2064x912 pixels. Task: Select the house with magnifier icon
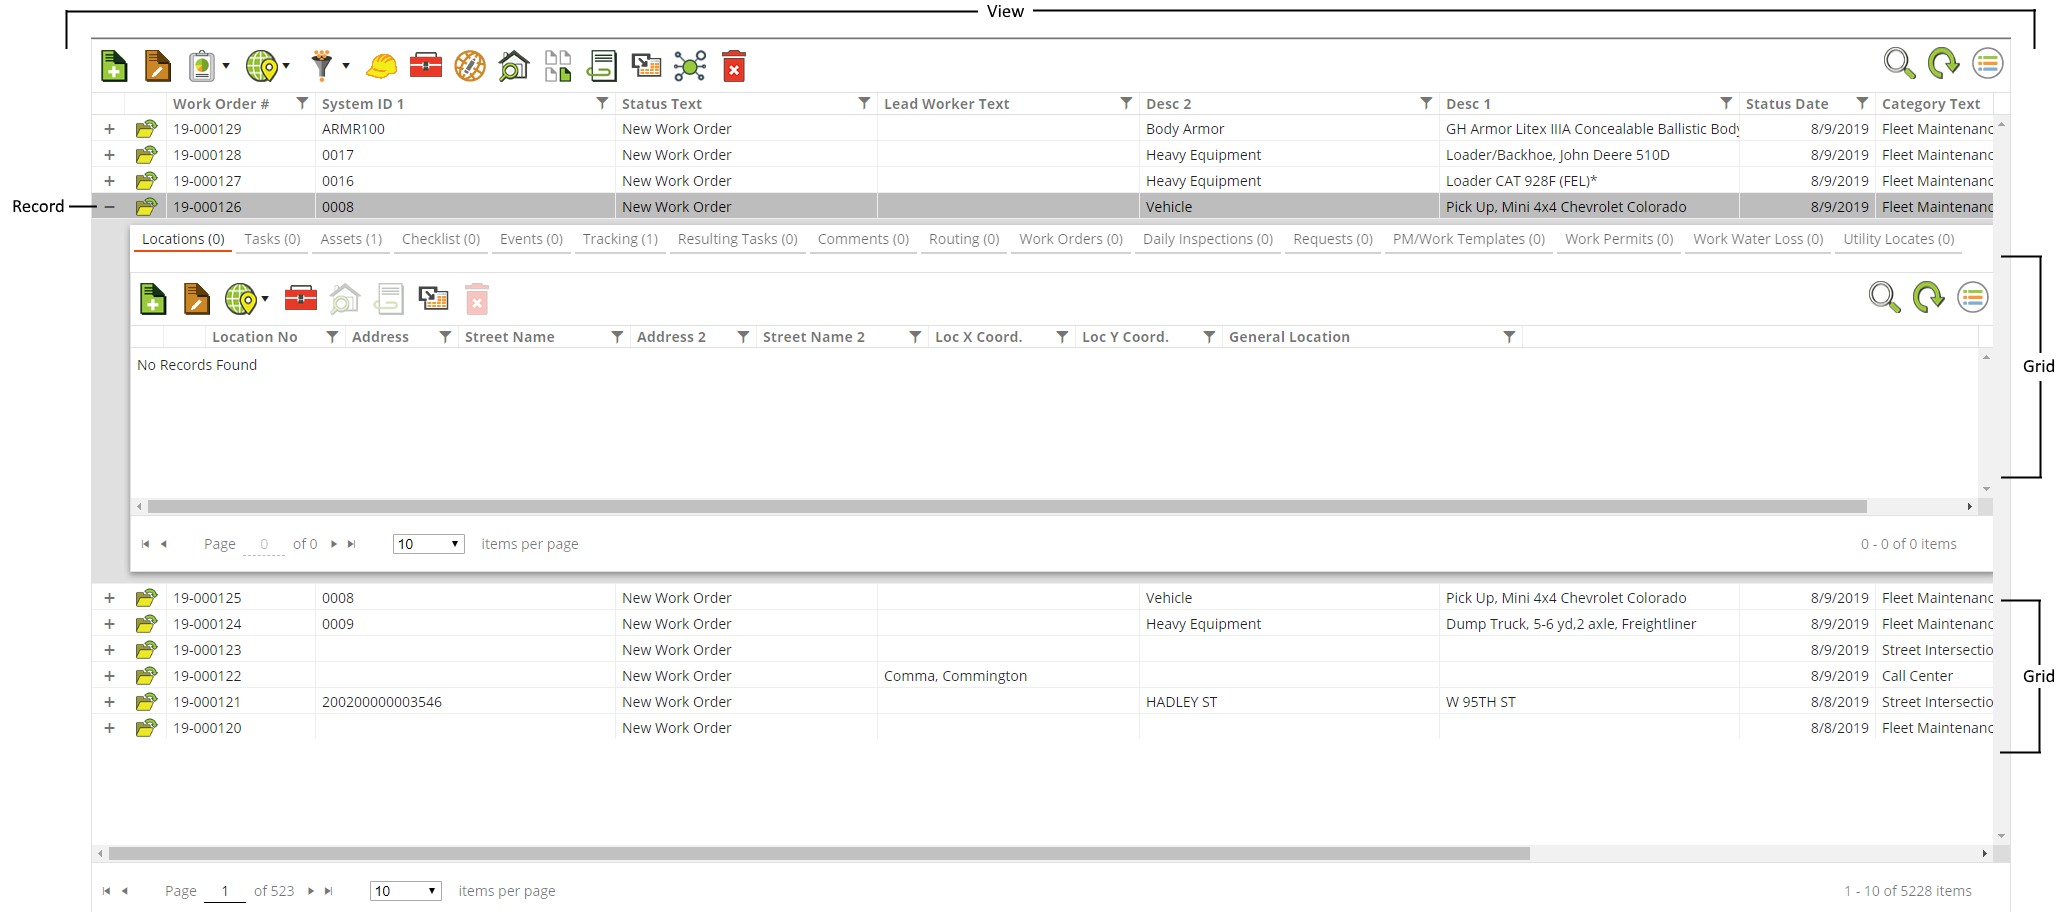pos(514,65)
